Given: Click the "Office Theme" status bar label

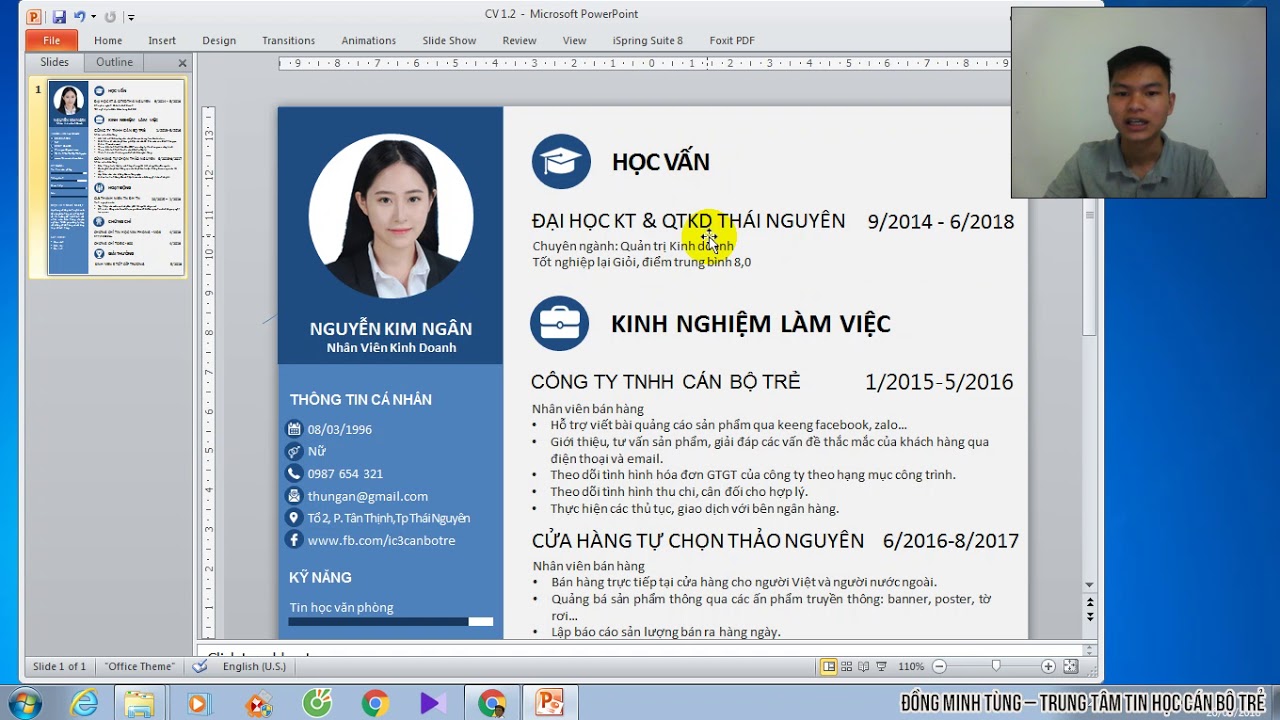Looking at the screenshot, I should (140, 666).
